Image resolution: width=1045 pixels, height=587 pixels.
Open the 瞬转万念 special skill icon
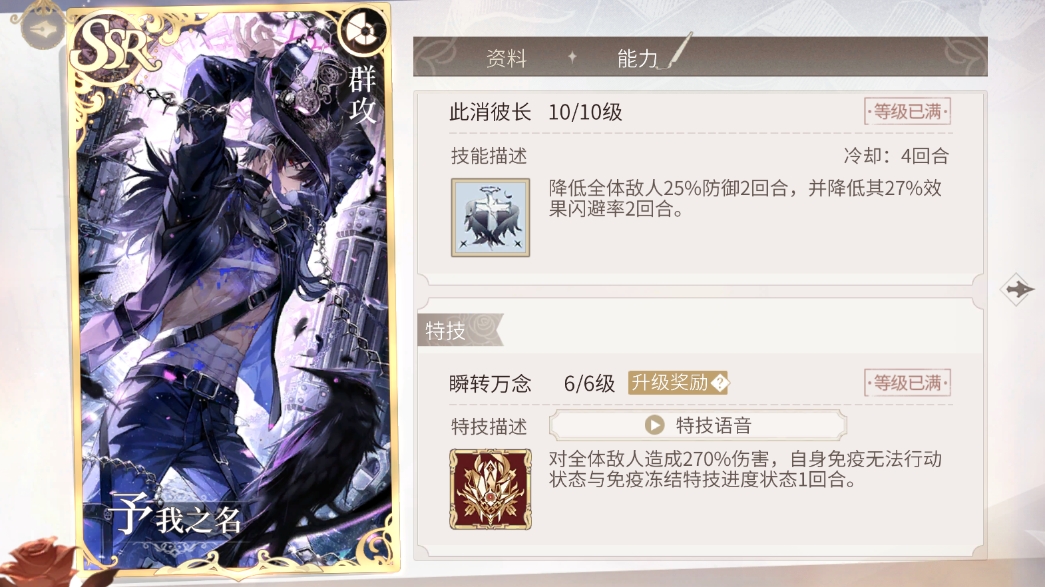coord(491,489)
